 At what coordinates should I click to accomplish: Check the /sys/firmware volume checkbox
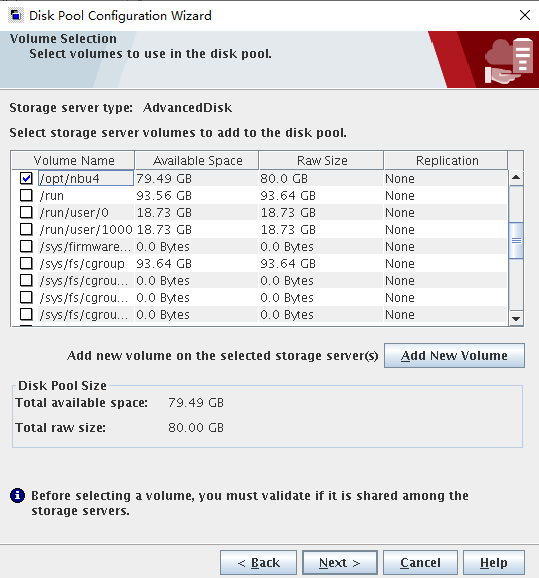(26, 246)
